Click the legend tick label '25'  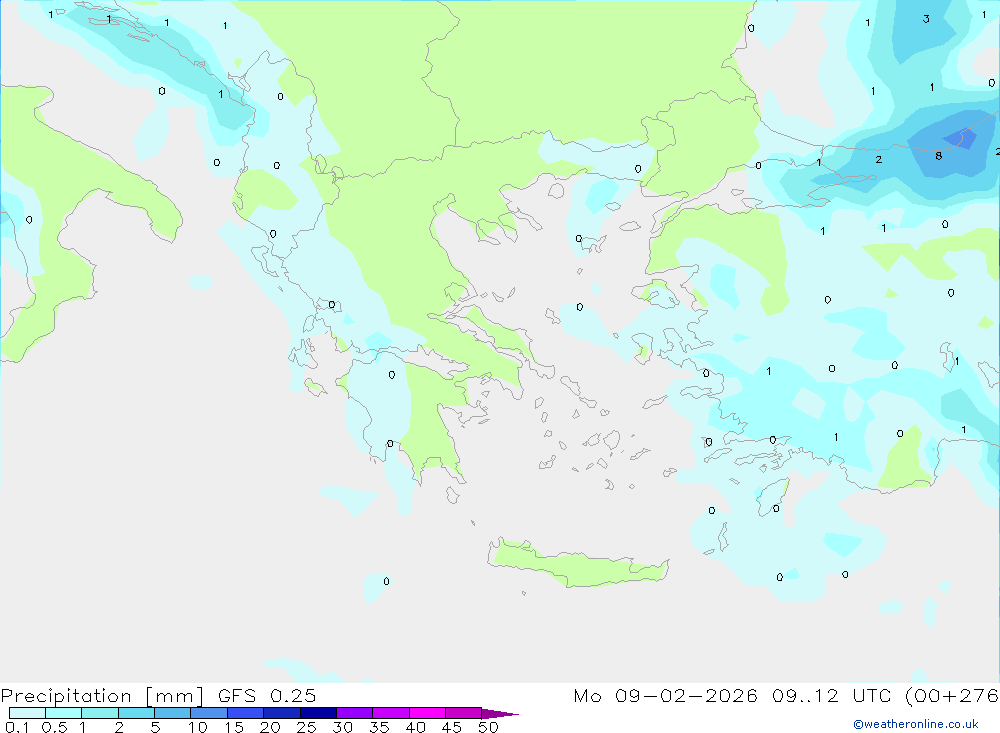pos(307,727)
